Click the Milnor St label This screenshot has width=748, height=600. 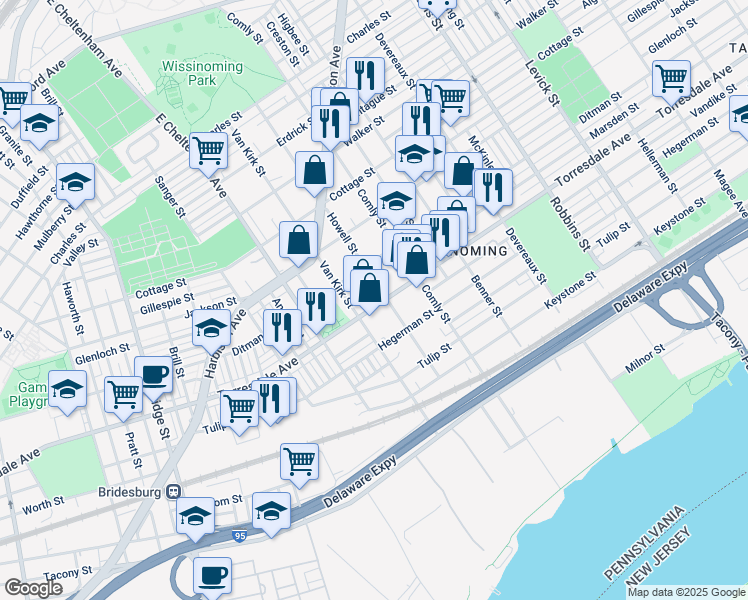coord(645,359)
